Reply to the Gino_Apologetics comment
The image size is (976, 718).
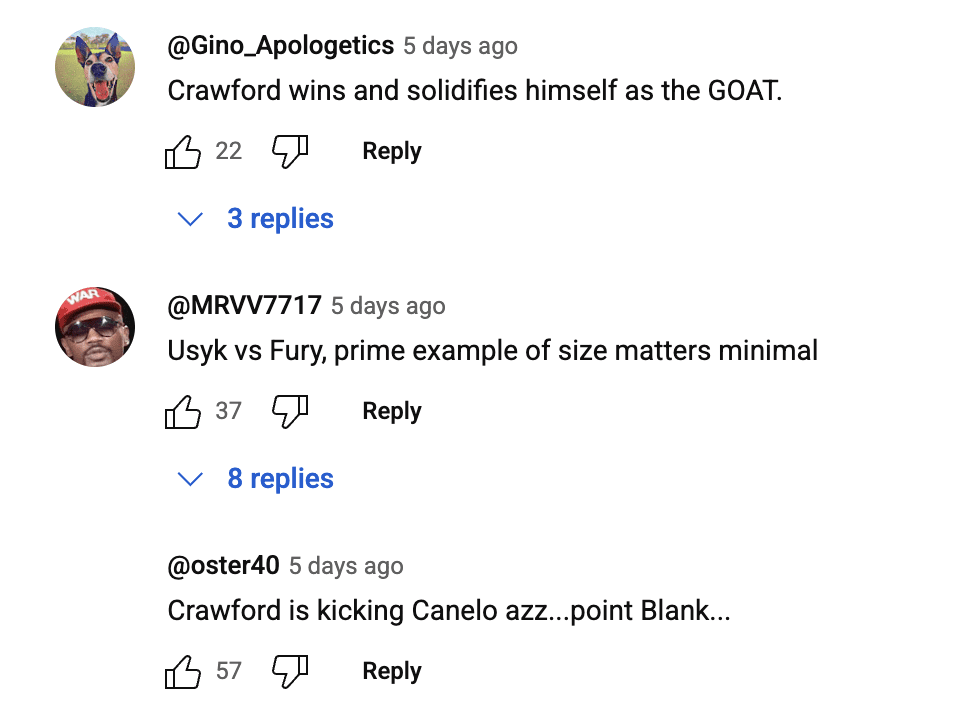(x=391, y=152)
